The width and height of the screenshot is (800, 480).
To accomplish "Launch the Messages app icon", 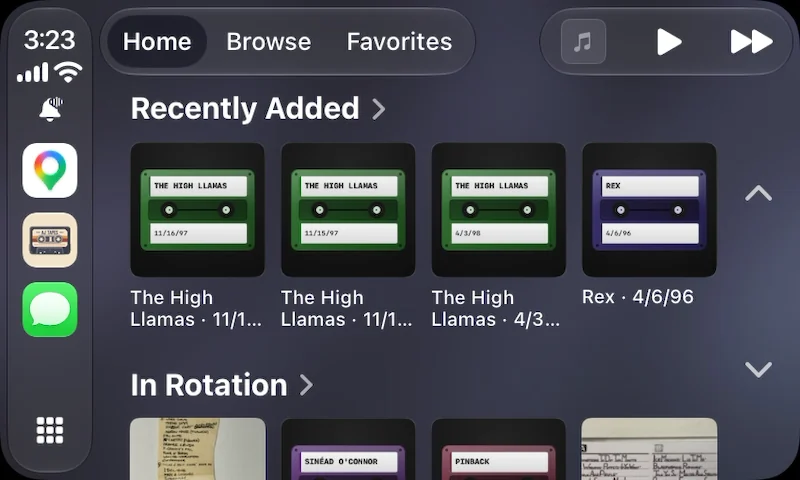I will 50,309.
